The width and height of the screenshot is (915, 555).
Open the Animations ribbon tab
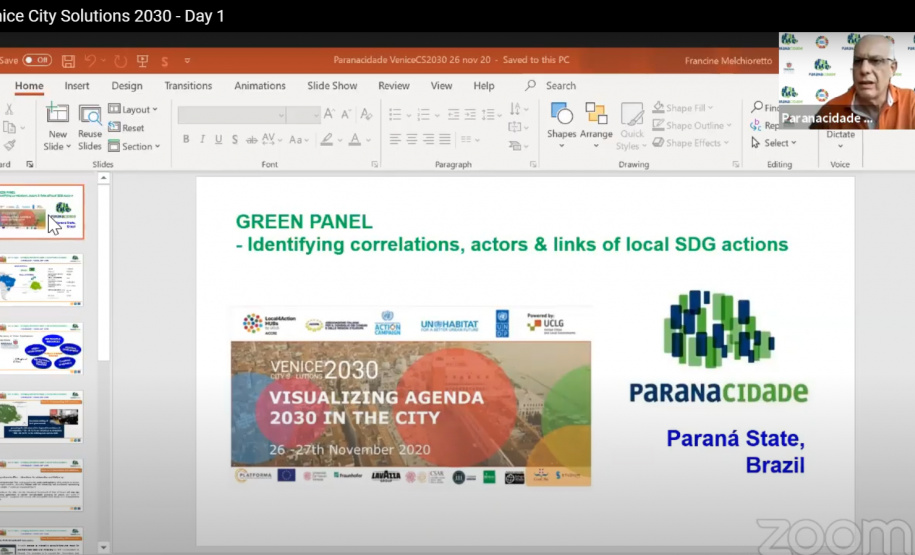pyautogui.click(x=260, y=86)
